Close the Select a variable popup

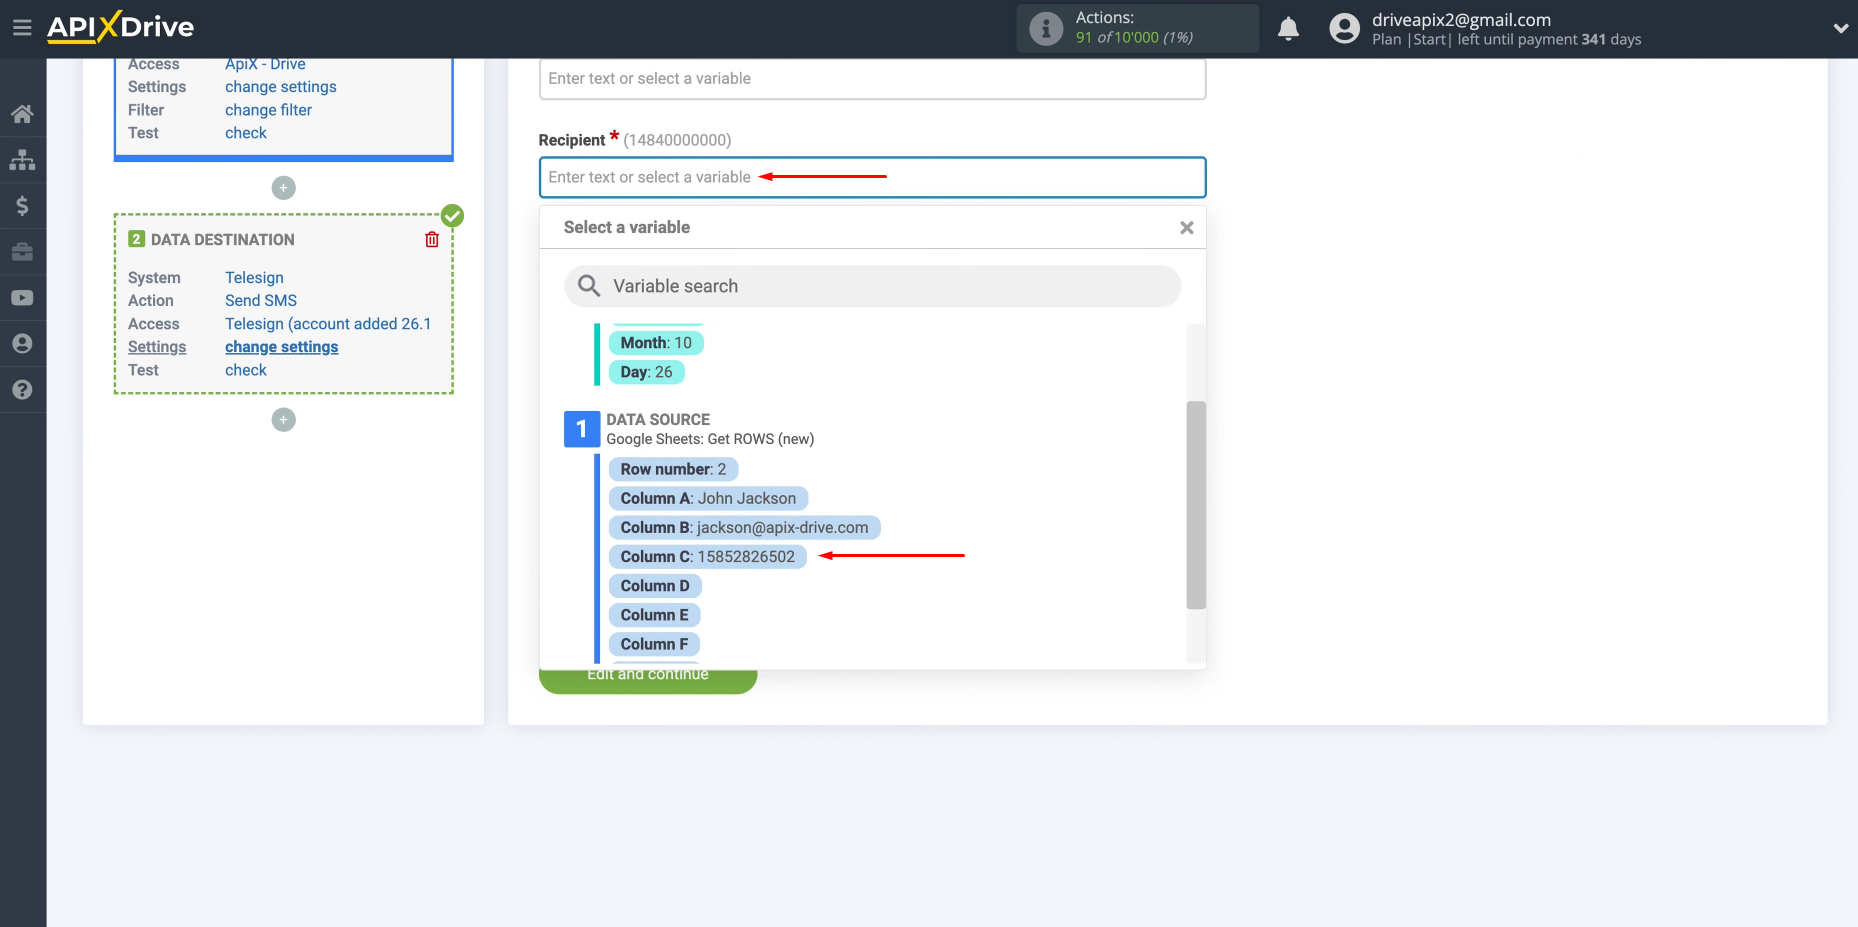coord(1186,227)
